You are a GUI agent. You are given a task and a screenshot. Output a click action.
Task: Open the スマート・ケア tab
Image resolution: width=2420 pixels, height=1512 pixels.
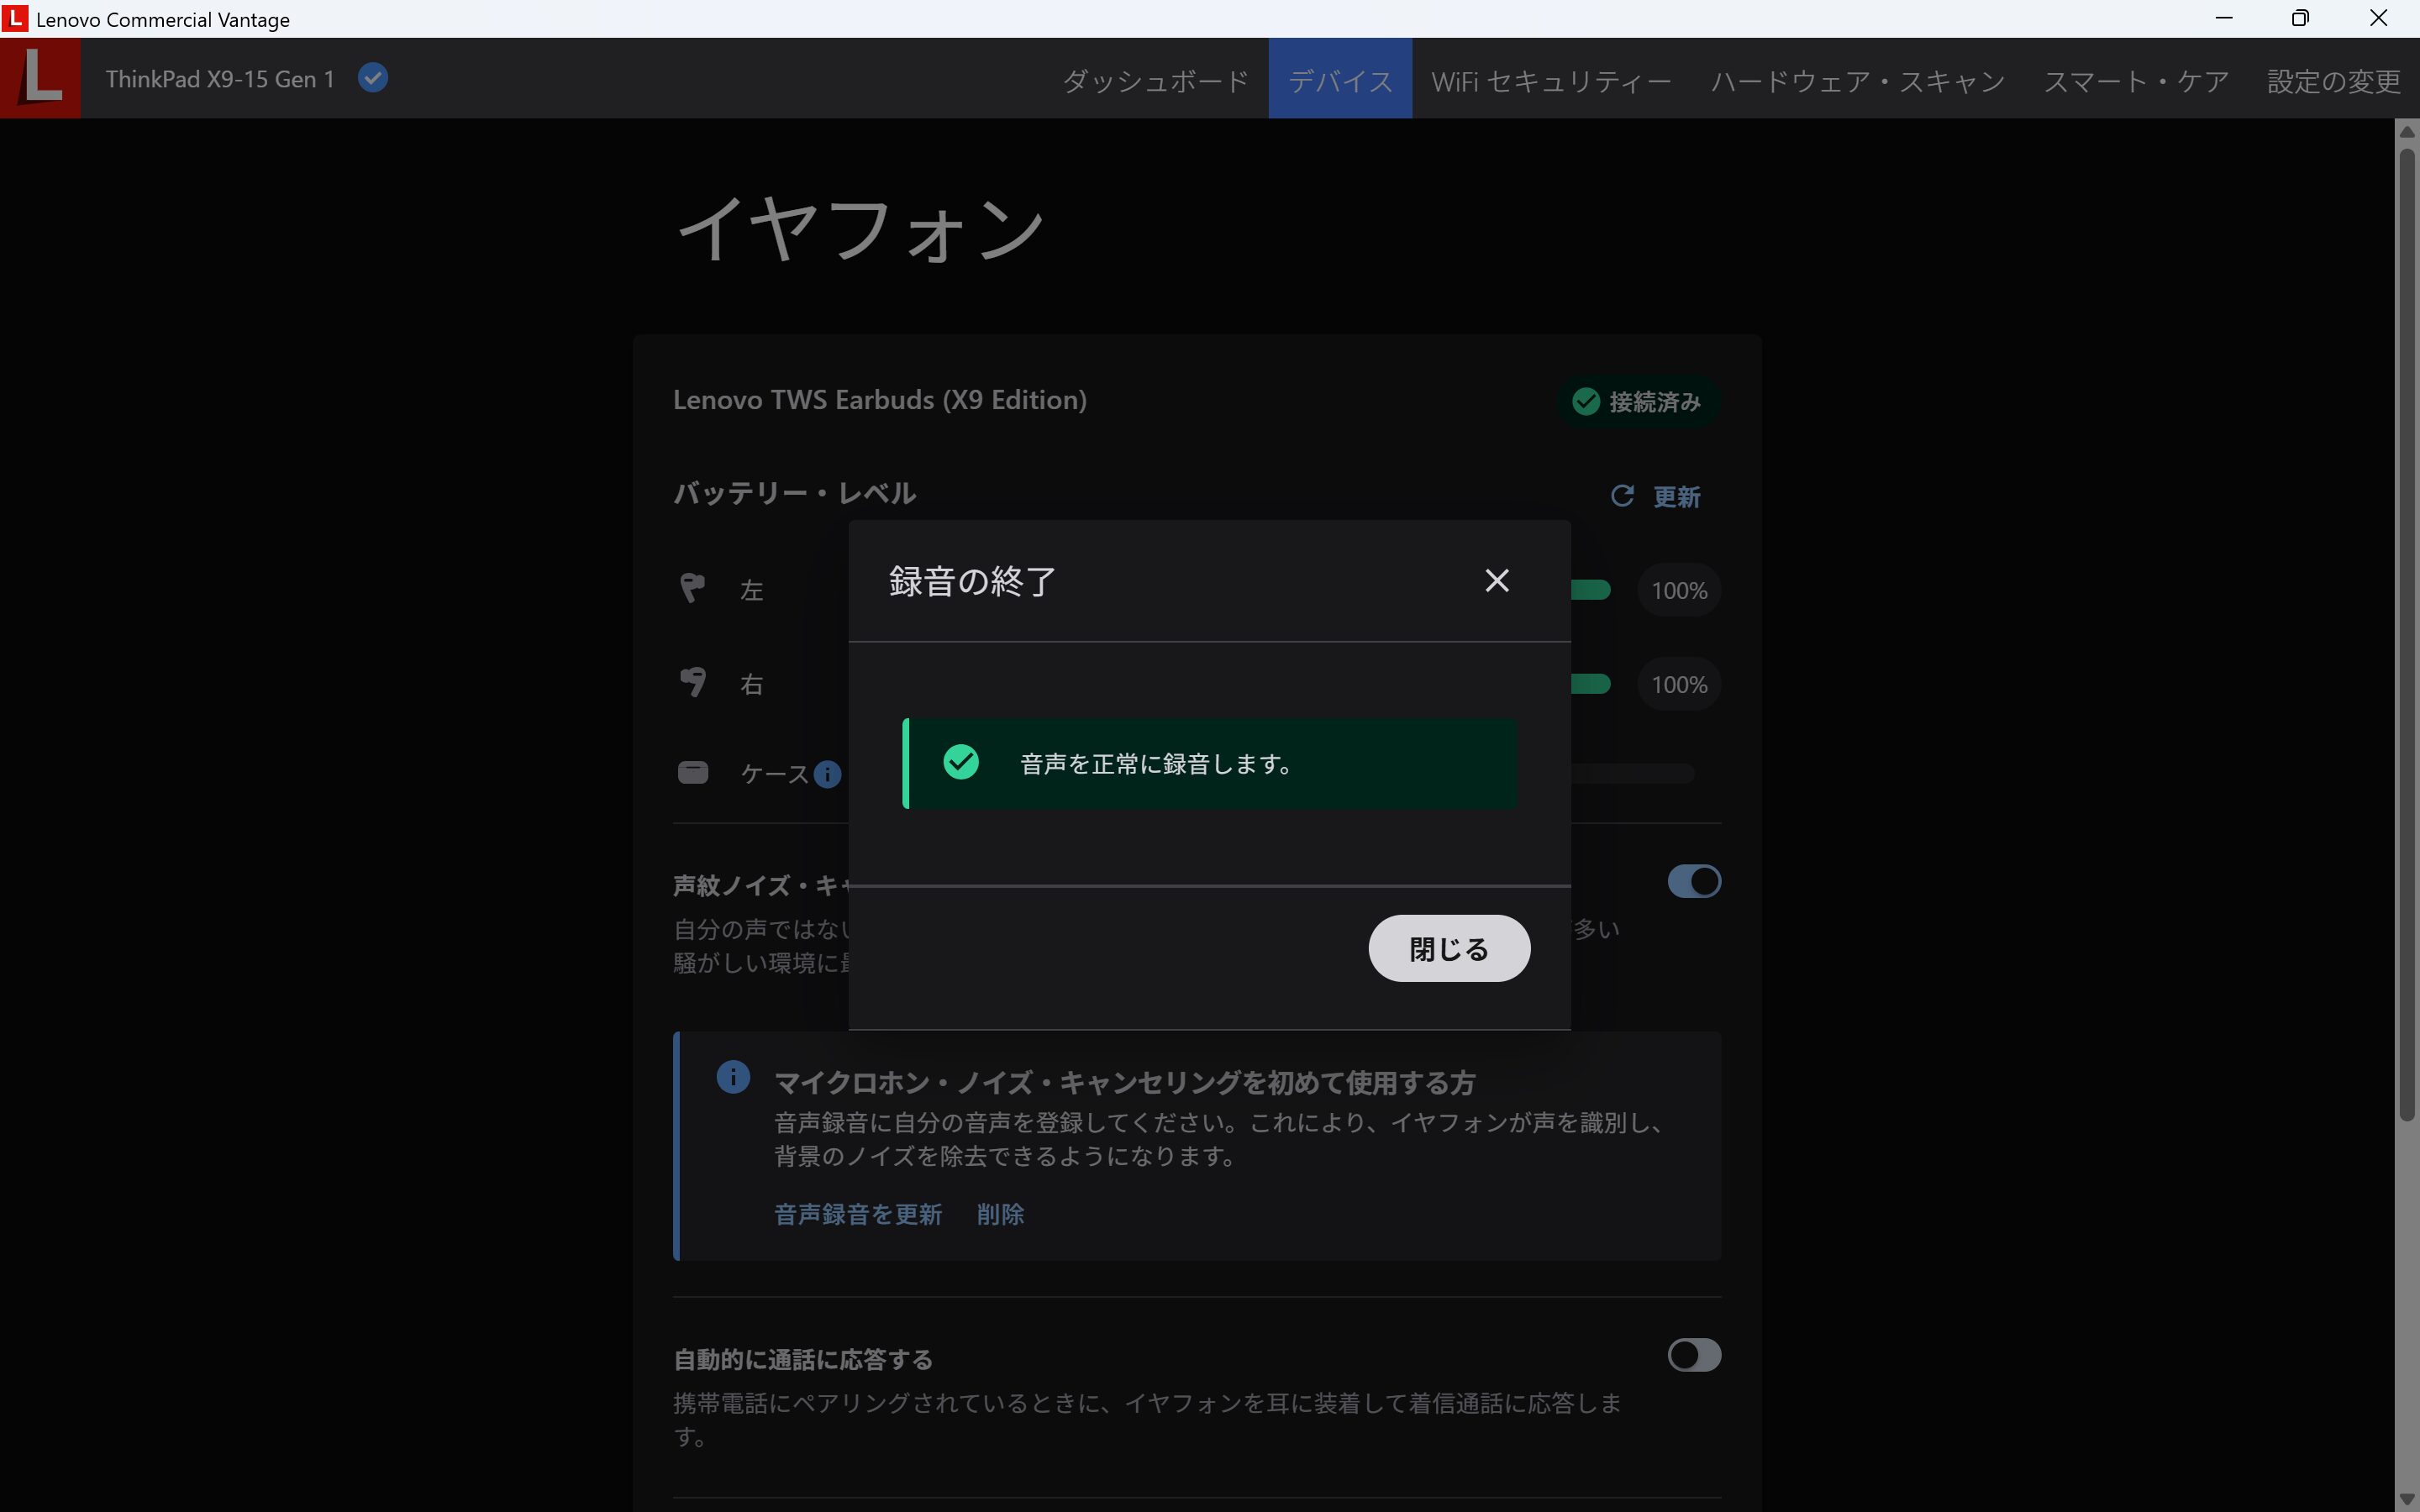pyautogui.click(x=2136, y=79)
